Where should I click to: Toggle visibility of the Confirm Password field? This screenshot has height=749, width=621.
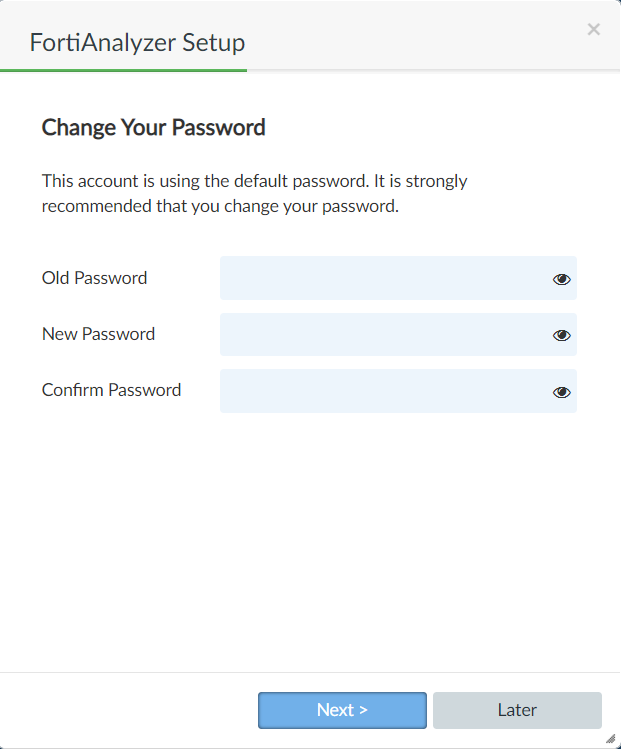click(x=562, y=392)
